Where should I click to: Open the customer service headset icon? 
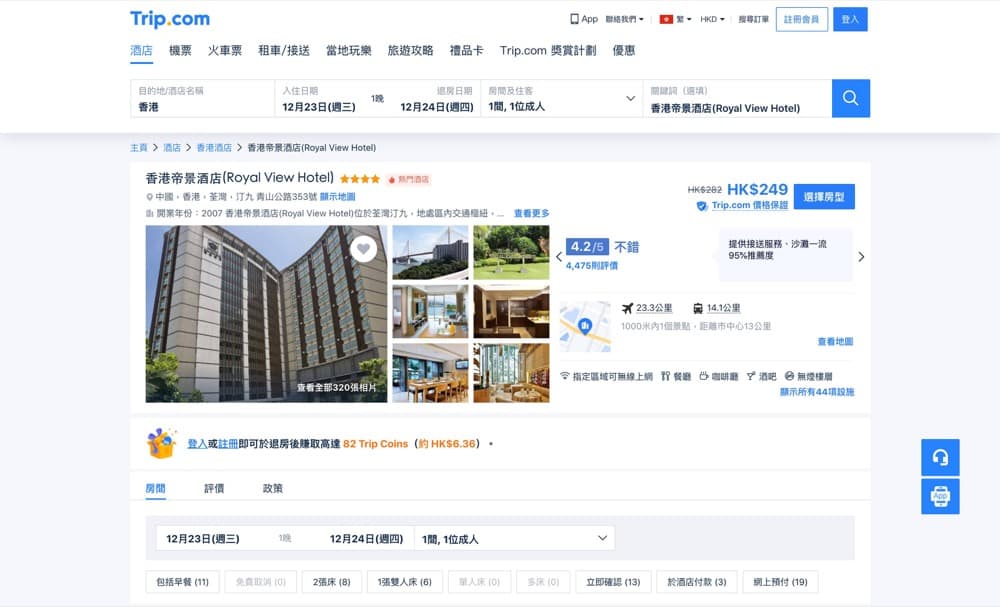[x=940, y=457]
